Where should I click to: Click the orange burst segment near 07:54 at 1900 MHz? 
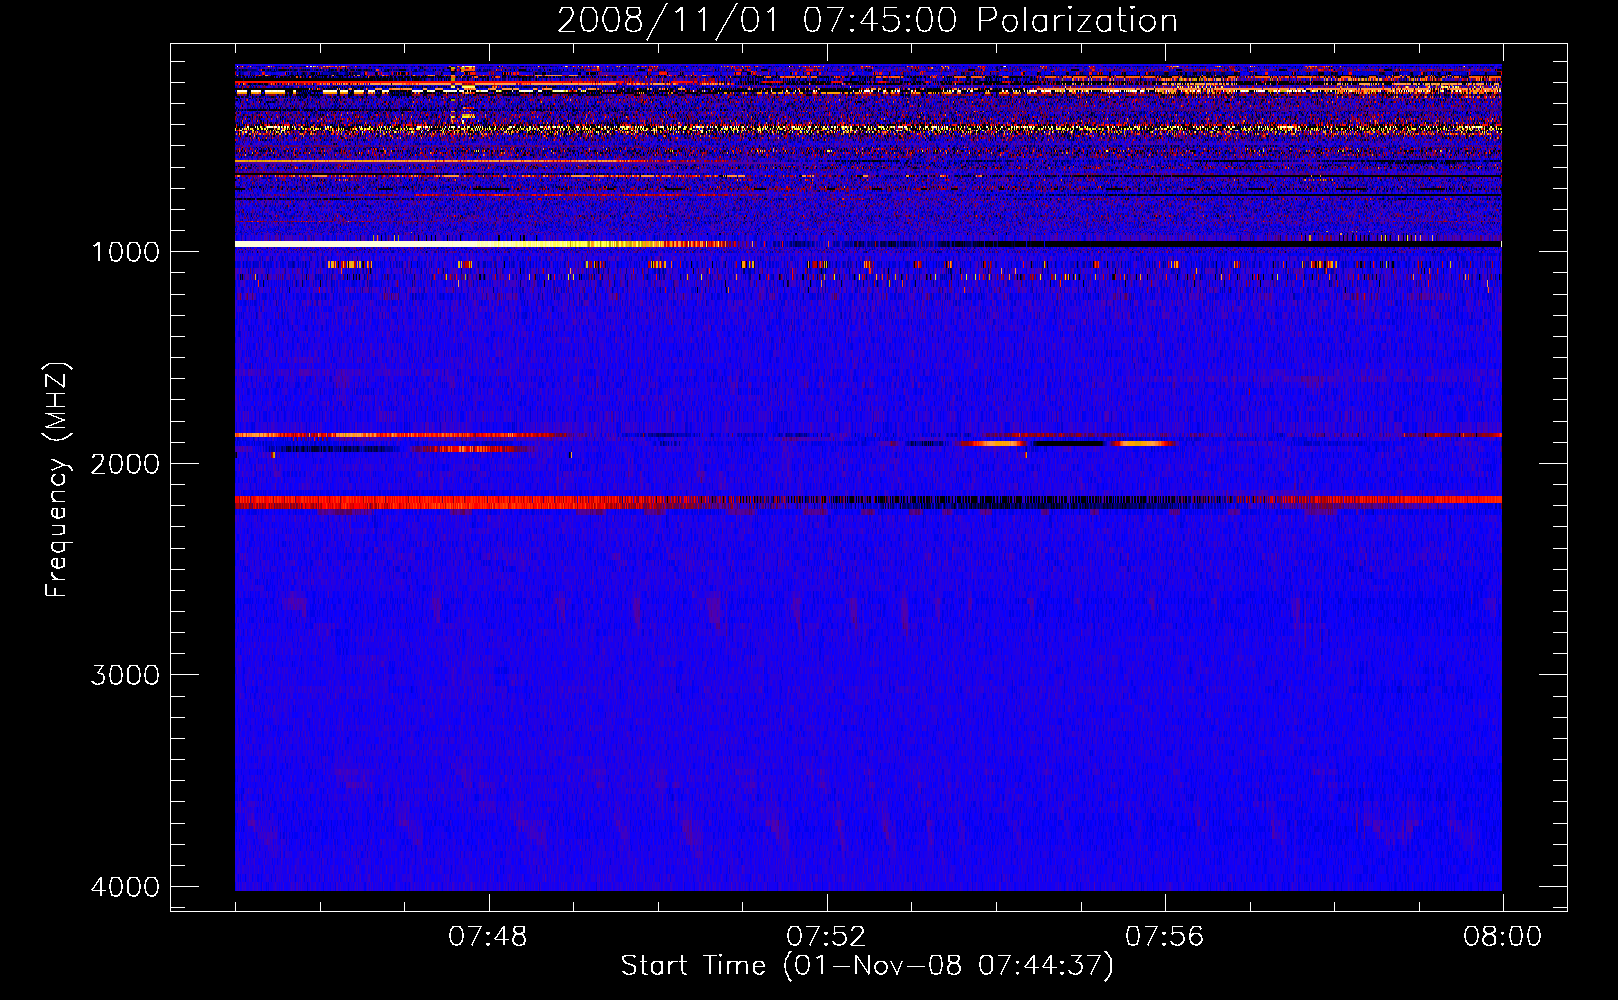(x=995, y=443)
